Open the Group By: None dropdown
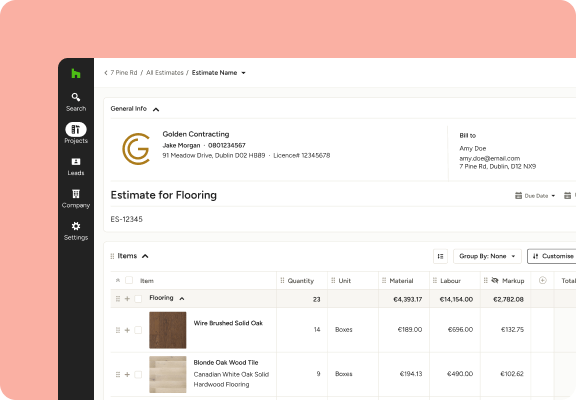The height and width of the screenshot is (400, 576). tap(487, 256)
